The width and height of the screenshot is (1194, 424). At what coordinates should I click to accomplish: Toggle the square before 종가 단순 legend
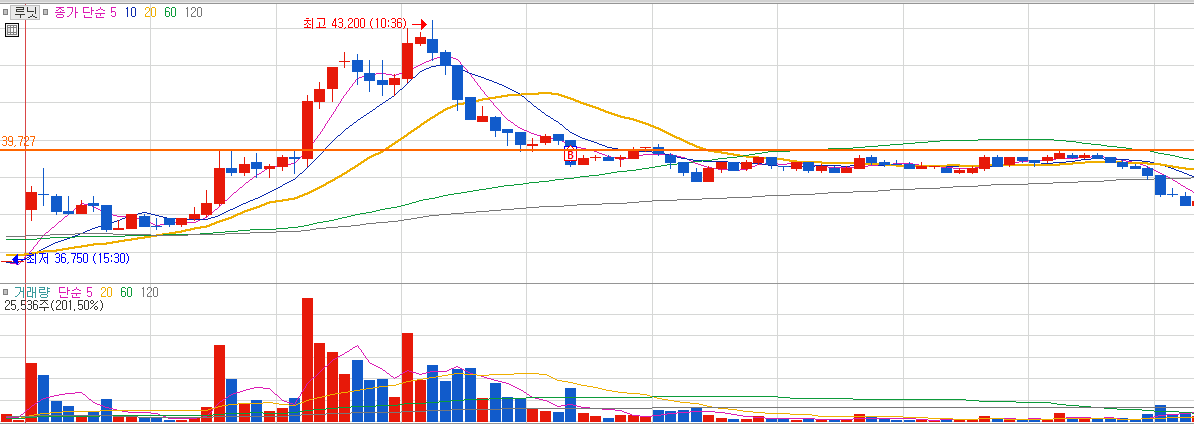pyautogui.click(x=47, y=12)
